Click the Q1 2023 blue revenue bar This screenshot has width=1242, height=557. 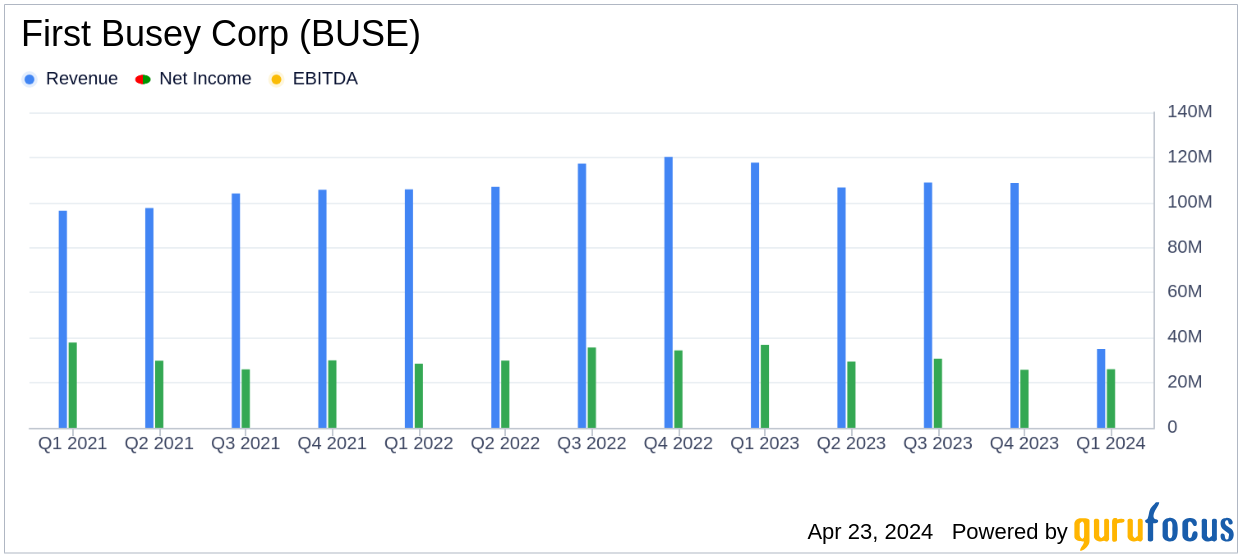(x=755, y=295)
